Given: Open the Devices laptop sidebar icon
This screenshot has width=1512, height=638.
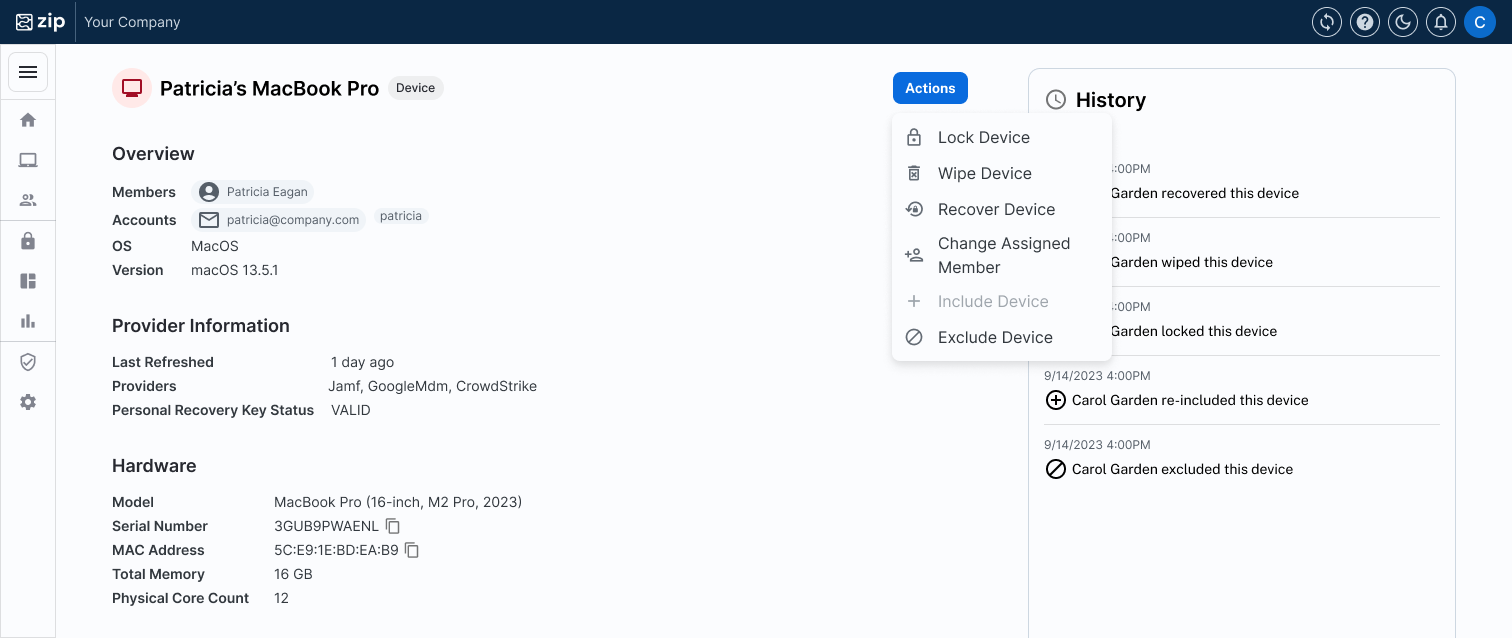Looking at the screenshot, I should tap(28, 160).
